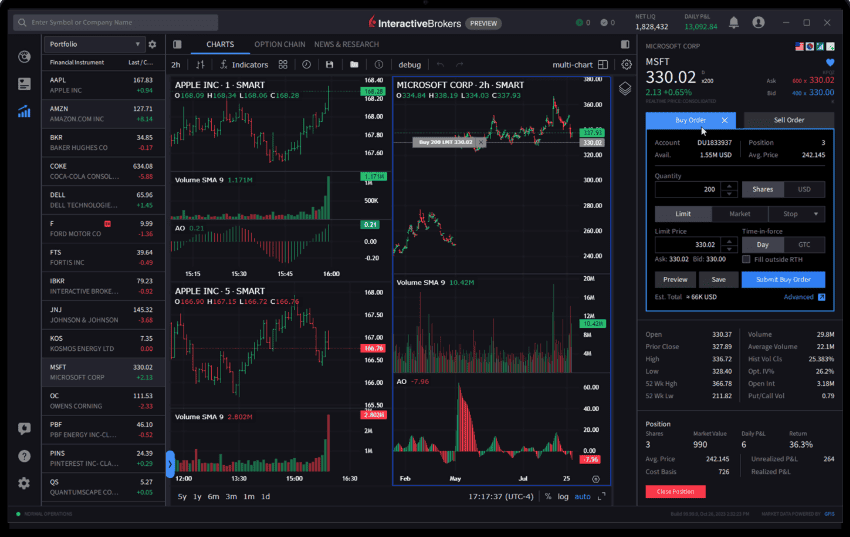Set time-in-force to Day
Viewport: 850px width, 537px height.
click(763, 244)
